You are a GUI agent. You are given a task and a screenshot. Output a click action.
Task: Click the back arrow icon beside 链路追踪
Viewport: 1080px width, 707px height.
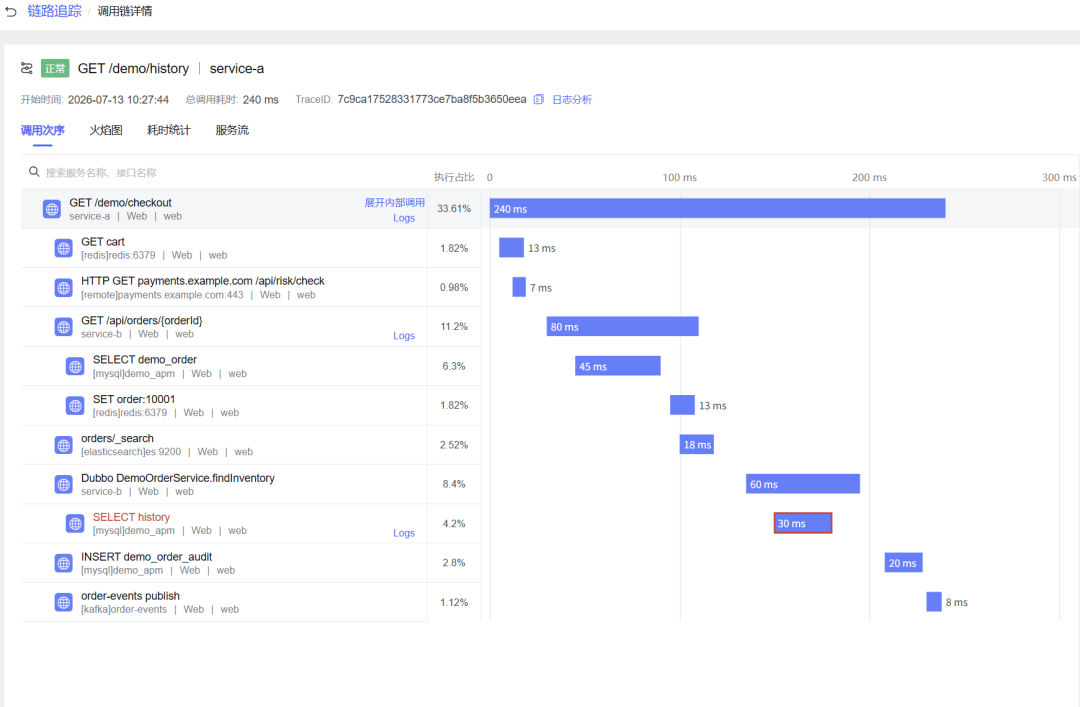tap(11, 12)
